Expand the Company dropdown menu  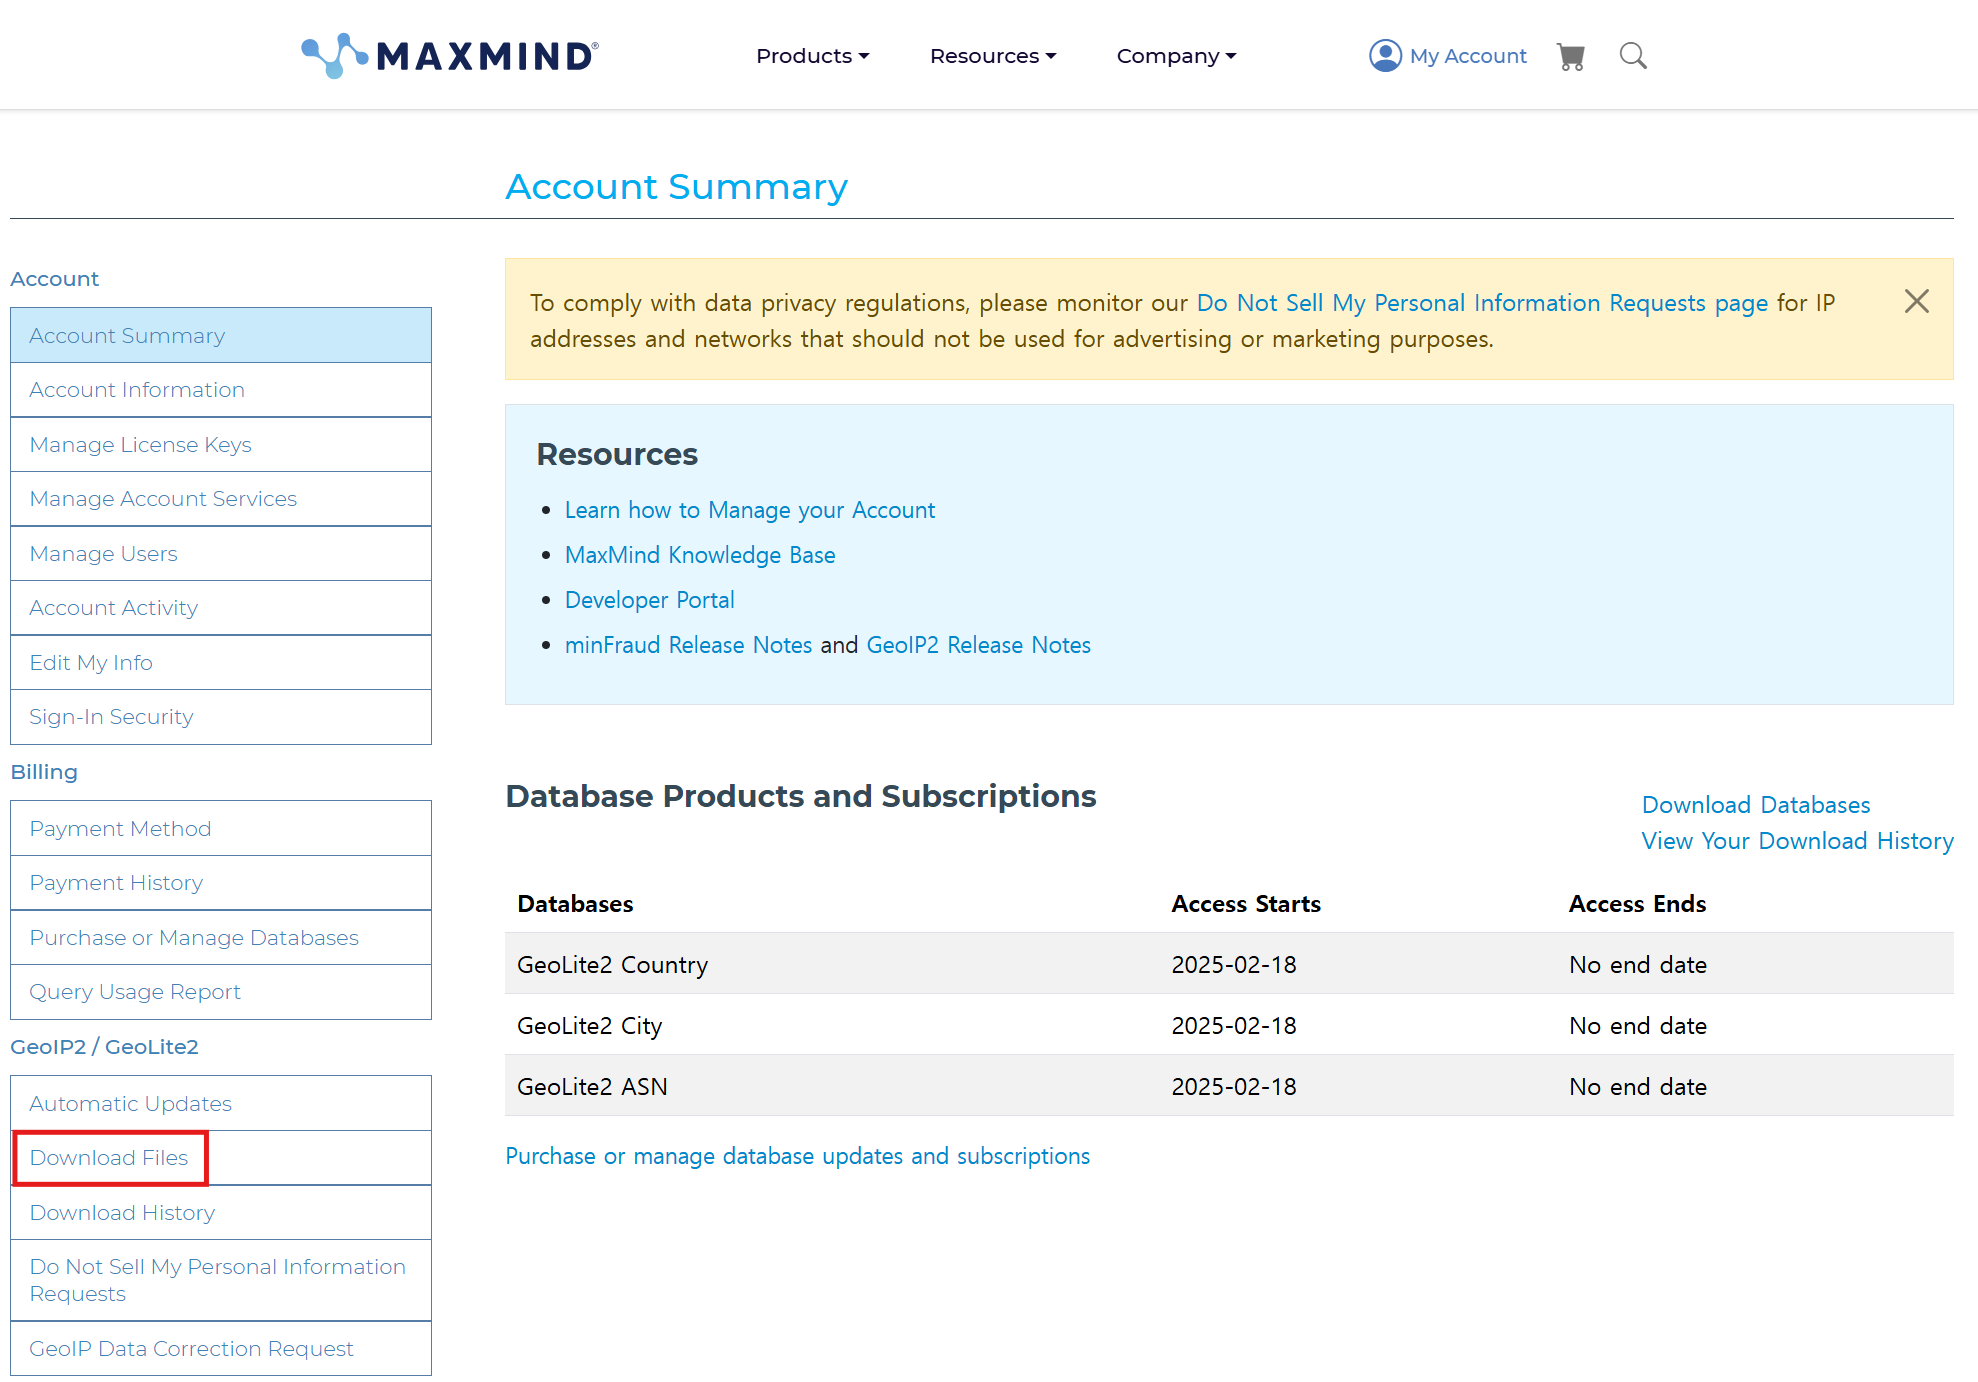pyautogui.click(x=1176, y=56)
